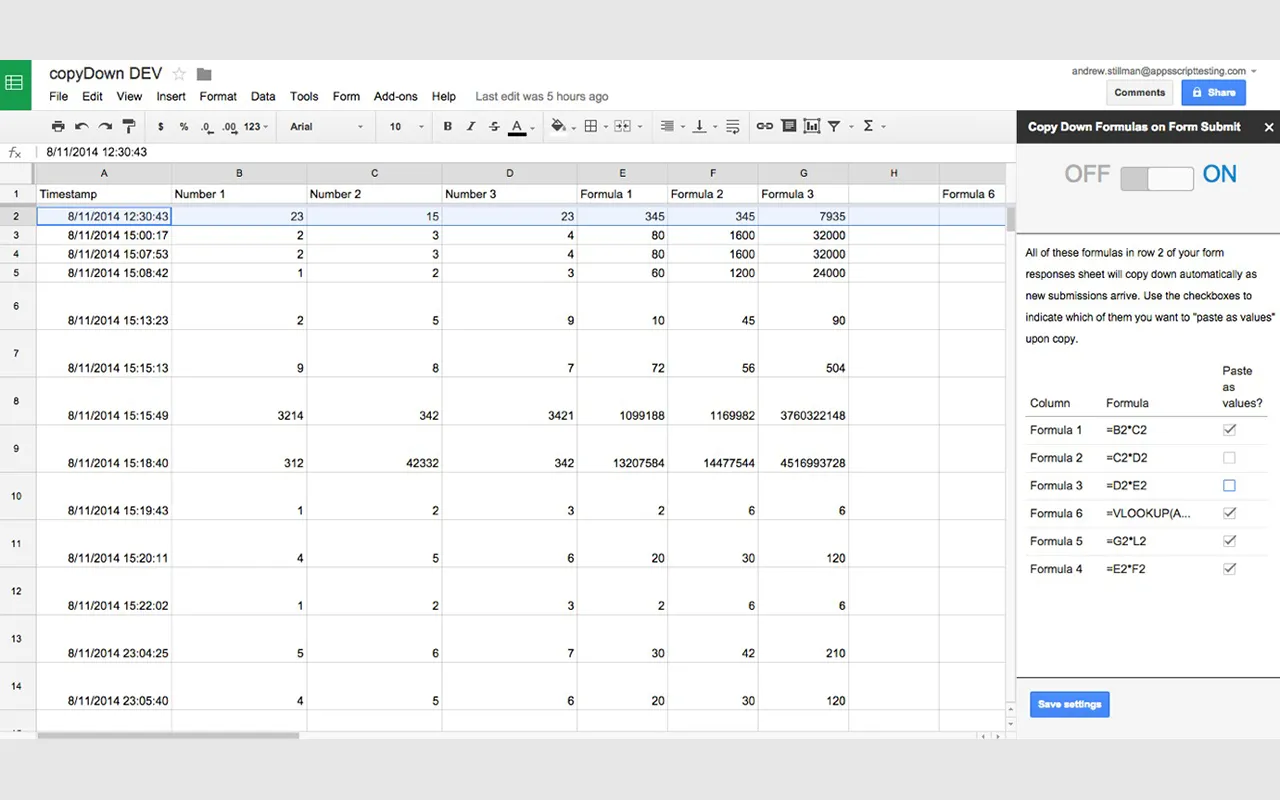The width and height of the screenshot is (1280, 800).
Task: Expand the functions dropdown arrow
Action: coord(883,127)
